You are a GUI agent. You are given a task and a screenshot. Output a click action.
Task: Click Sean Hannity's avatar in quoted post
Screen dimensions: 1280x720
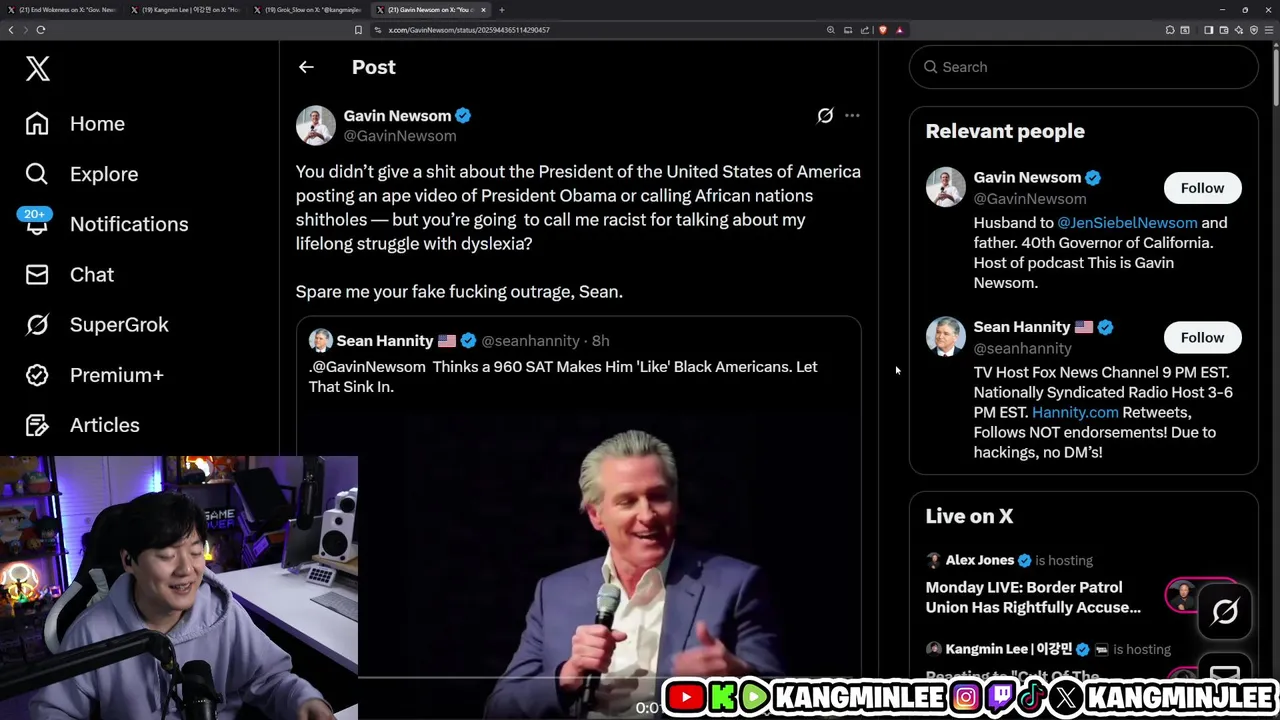tap(320, 341)
